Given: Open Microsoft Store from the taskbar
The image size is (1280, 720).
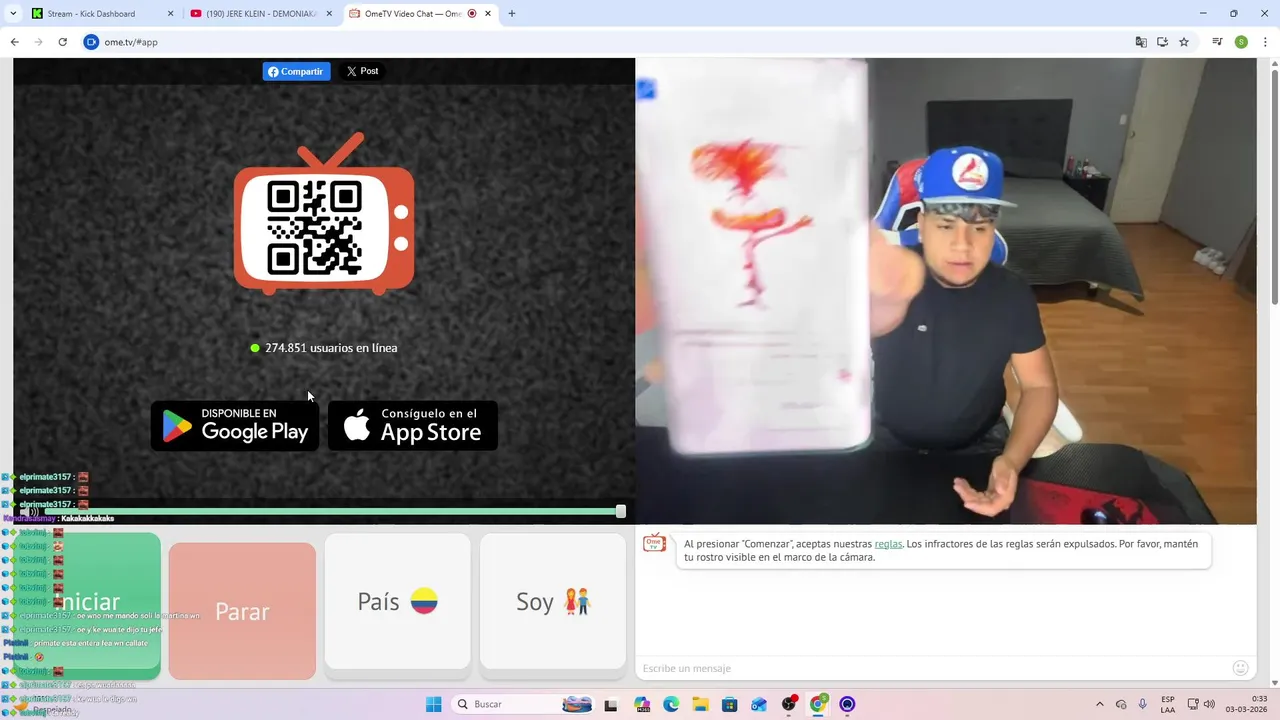Looking at the screenshot, I should click(730, 704).
